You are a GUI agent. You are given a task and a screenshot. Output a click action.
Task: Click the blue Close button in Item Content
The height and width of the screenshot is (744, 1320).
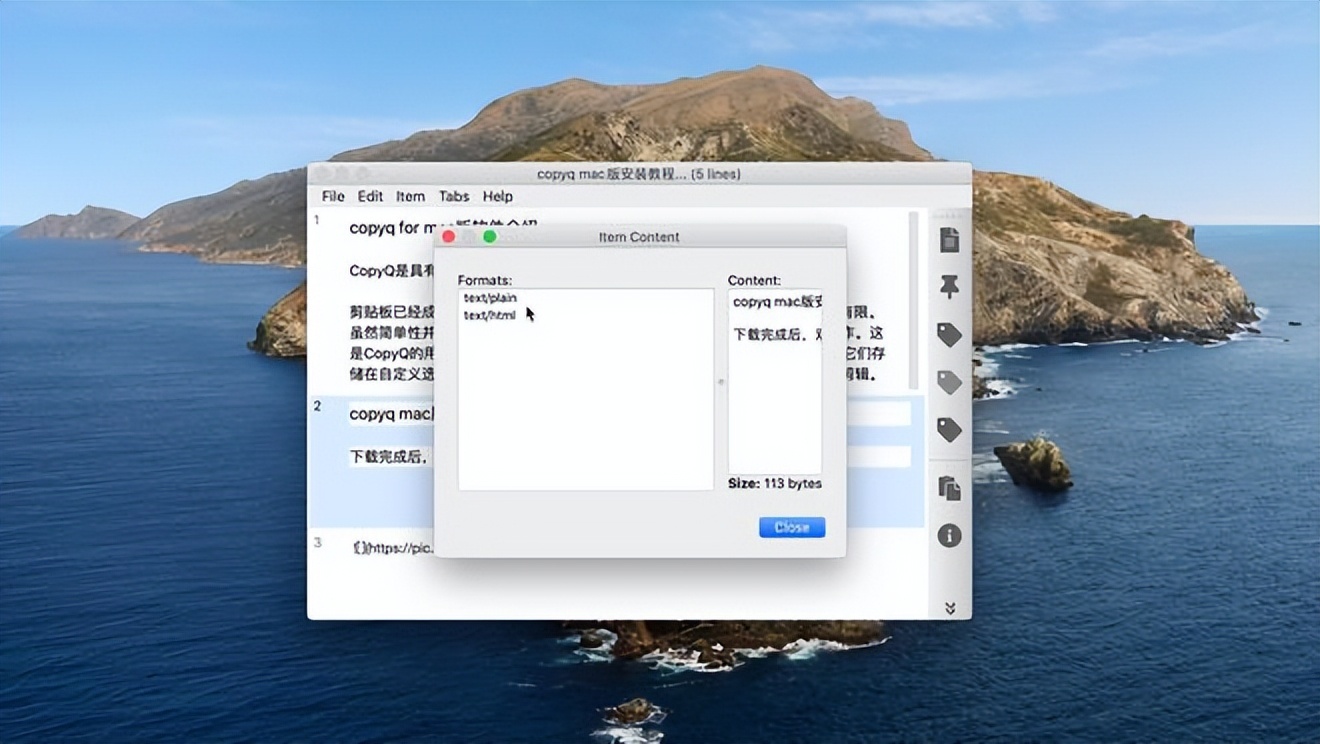(792, 527)
